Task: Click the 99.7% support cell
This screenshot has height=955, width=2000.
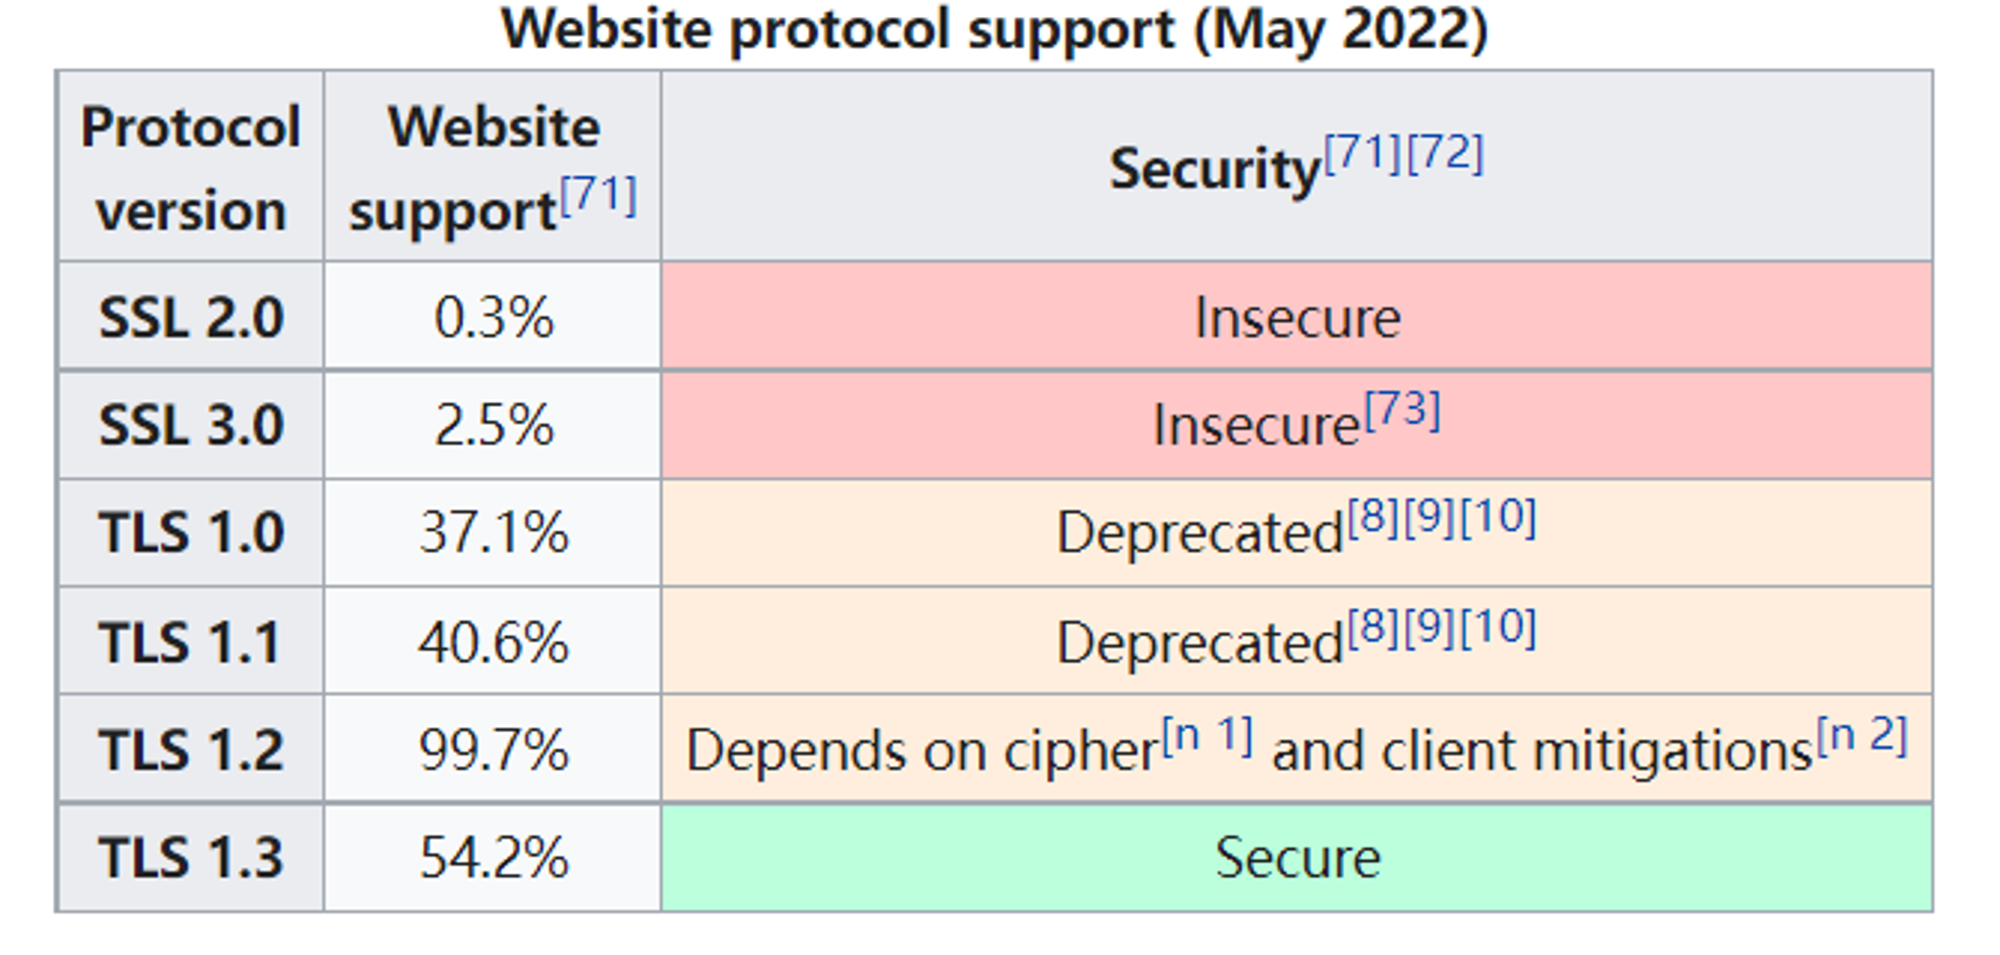Action: pyautogui.click(x=493, y=749)
